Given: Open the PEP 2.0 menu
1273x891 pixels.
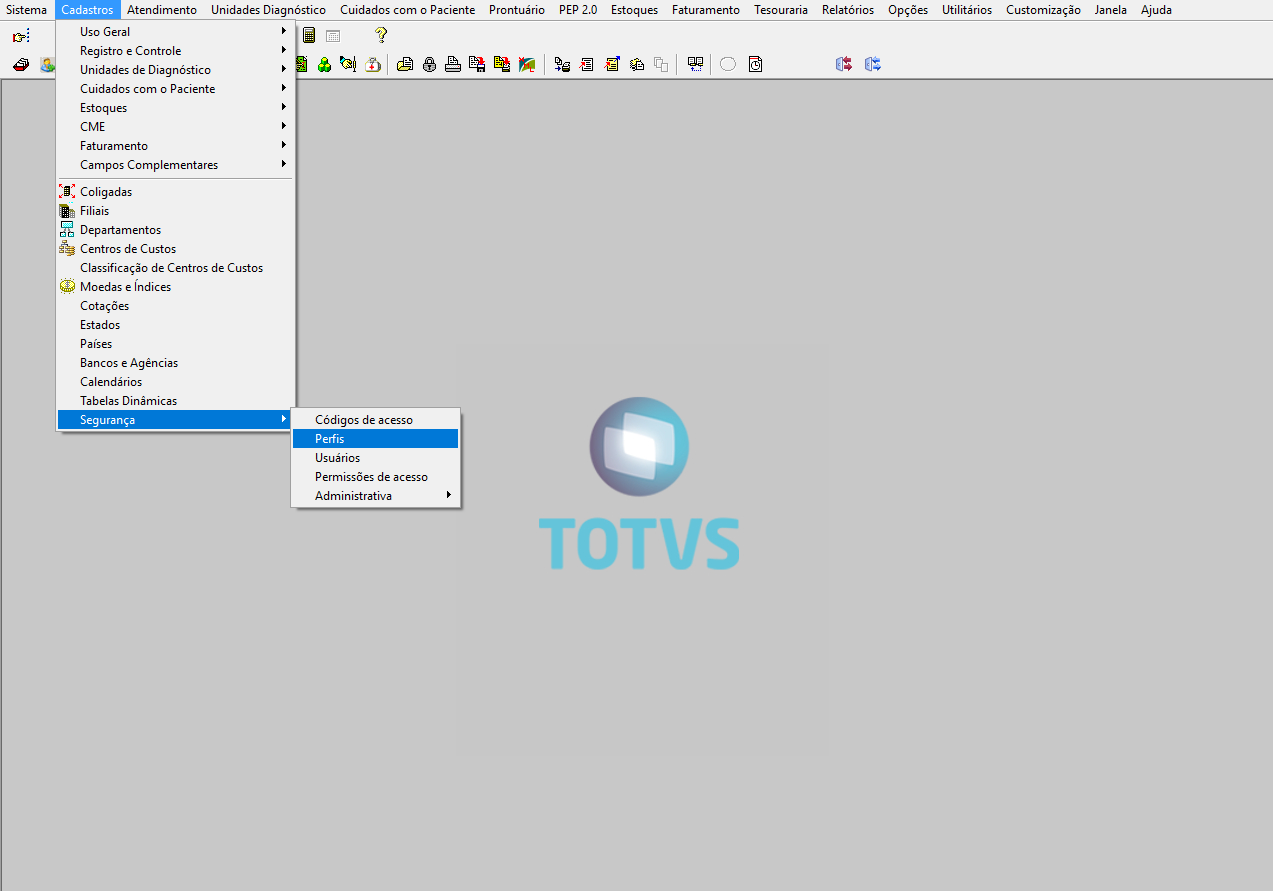Looking at the screenshot, I should click(x=578, y=10).
